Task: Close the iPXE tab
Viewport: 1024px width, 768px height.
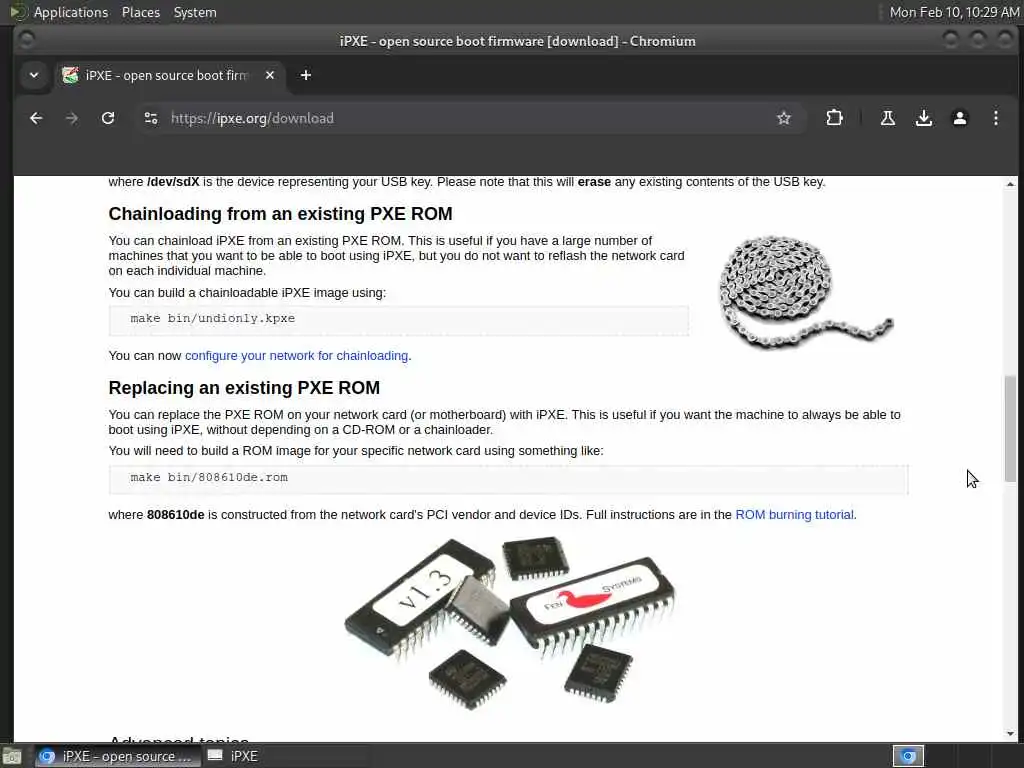Action: (270, 75)
